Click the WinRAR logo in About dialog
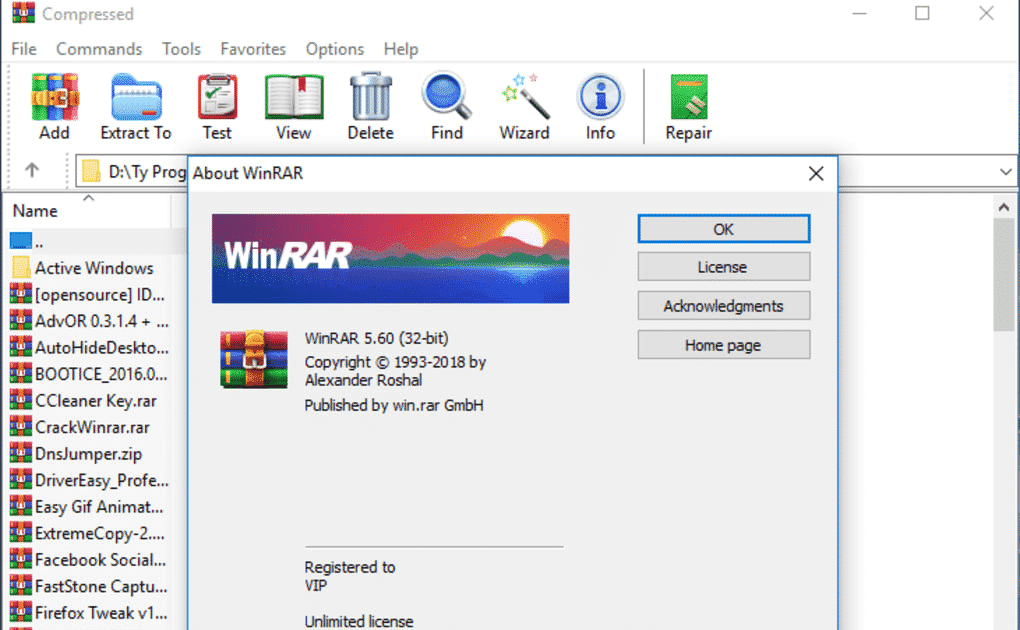This screenshot has width=1020, height=630. pos(389,258)
